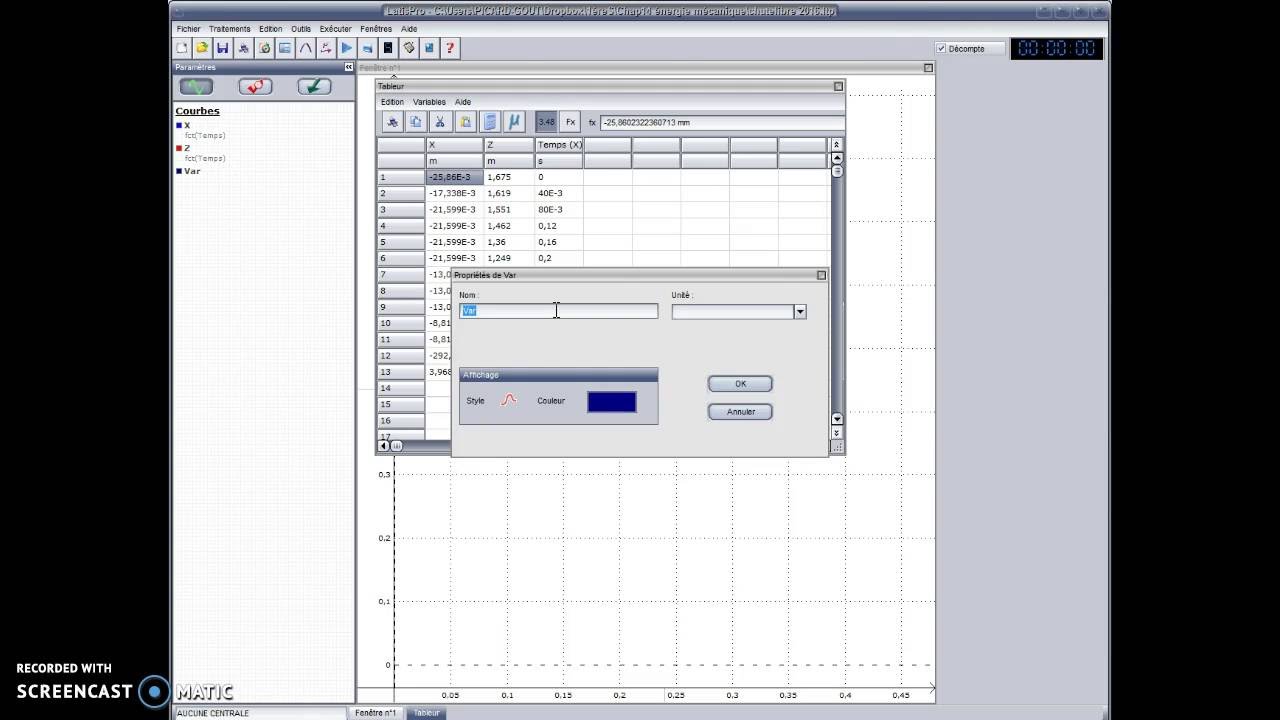1280x720 pixels.
Task: Click the fx formula bar field
Action: 722,122
